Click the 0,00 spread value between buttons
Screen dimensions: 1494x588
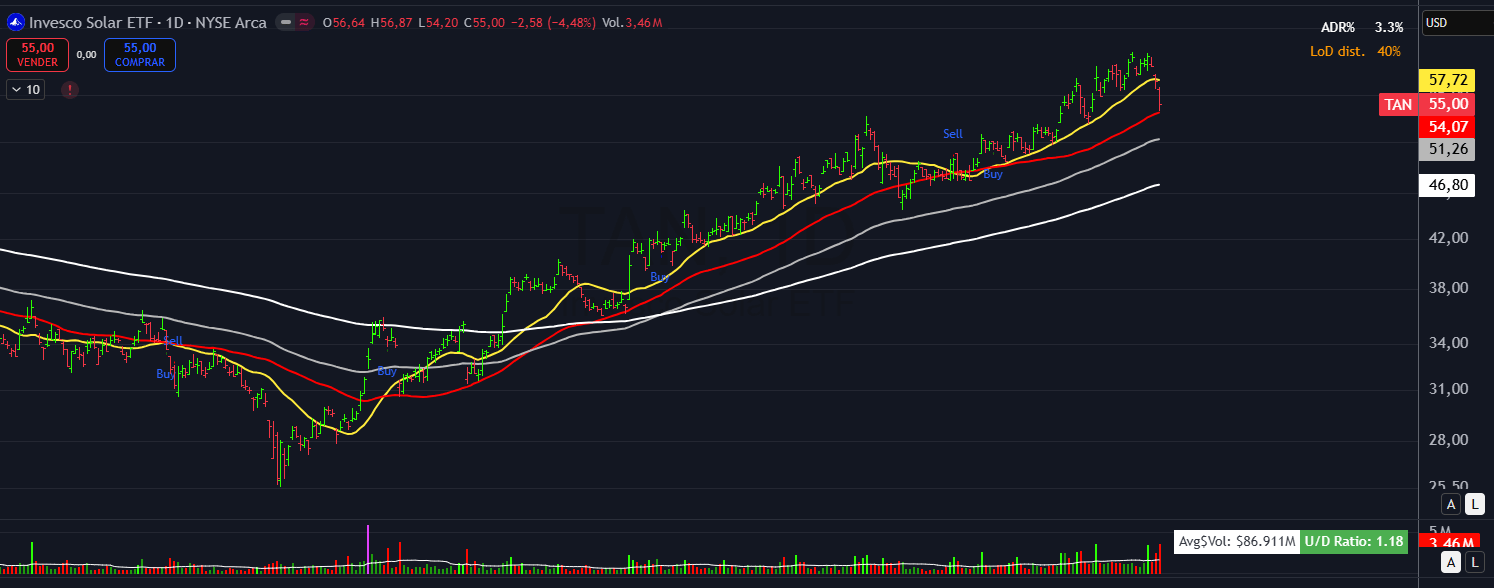pos(86,55)
